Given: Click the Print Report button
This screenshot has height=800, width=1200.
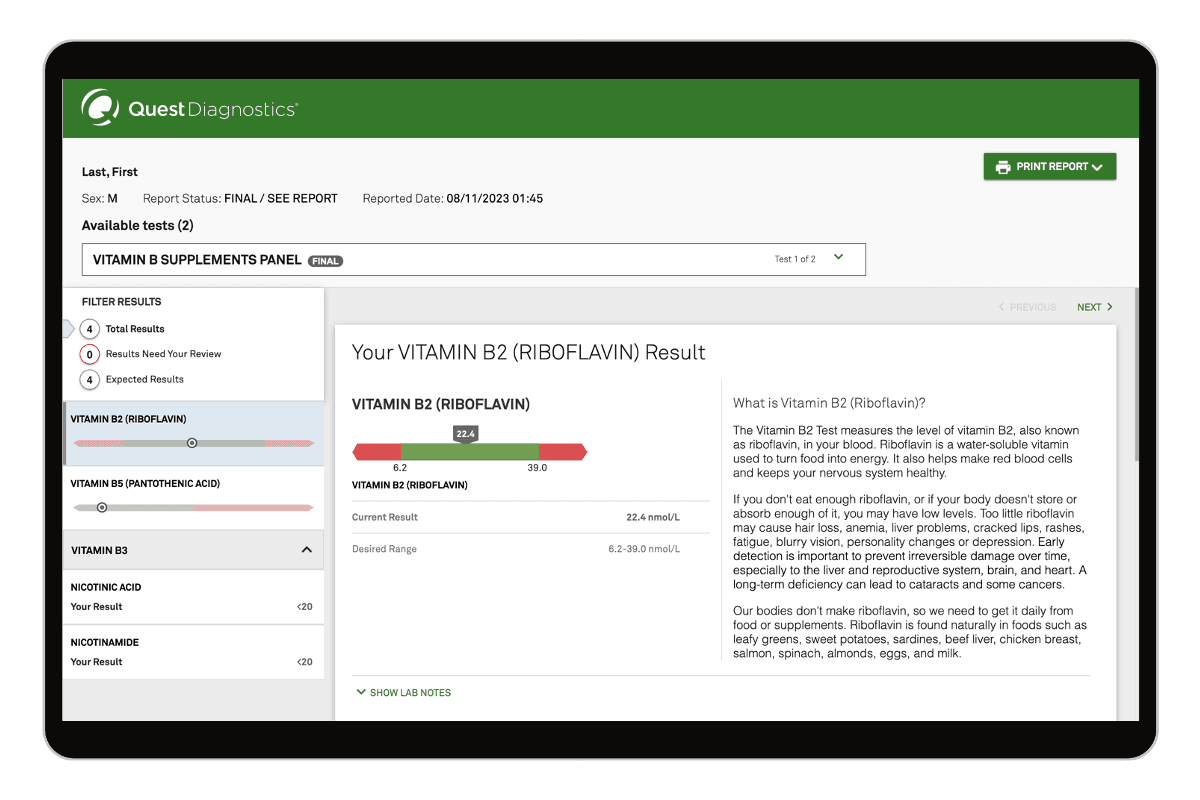Looking at the screenshot, I should pos(1049,166).
